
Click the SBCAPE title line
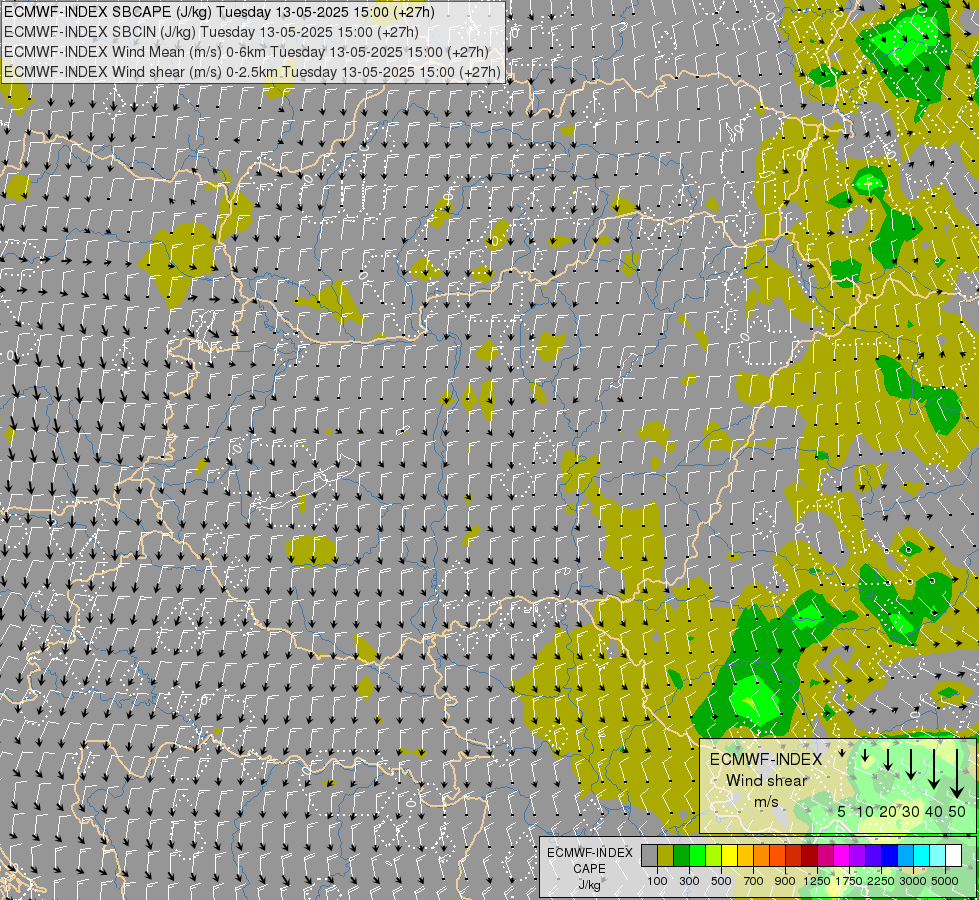(219, 12)
